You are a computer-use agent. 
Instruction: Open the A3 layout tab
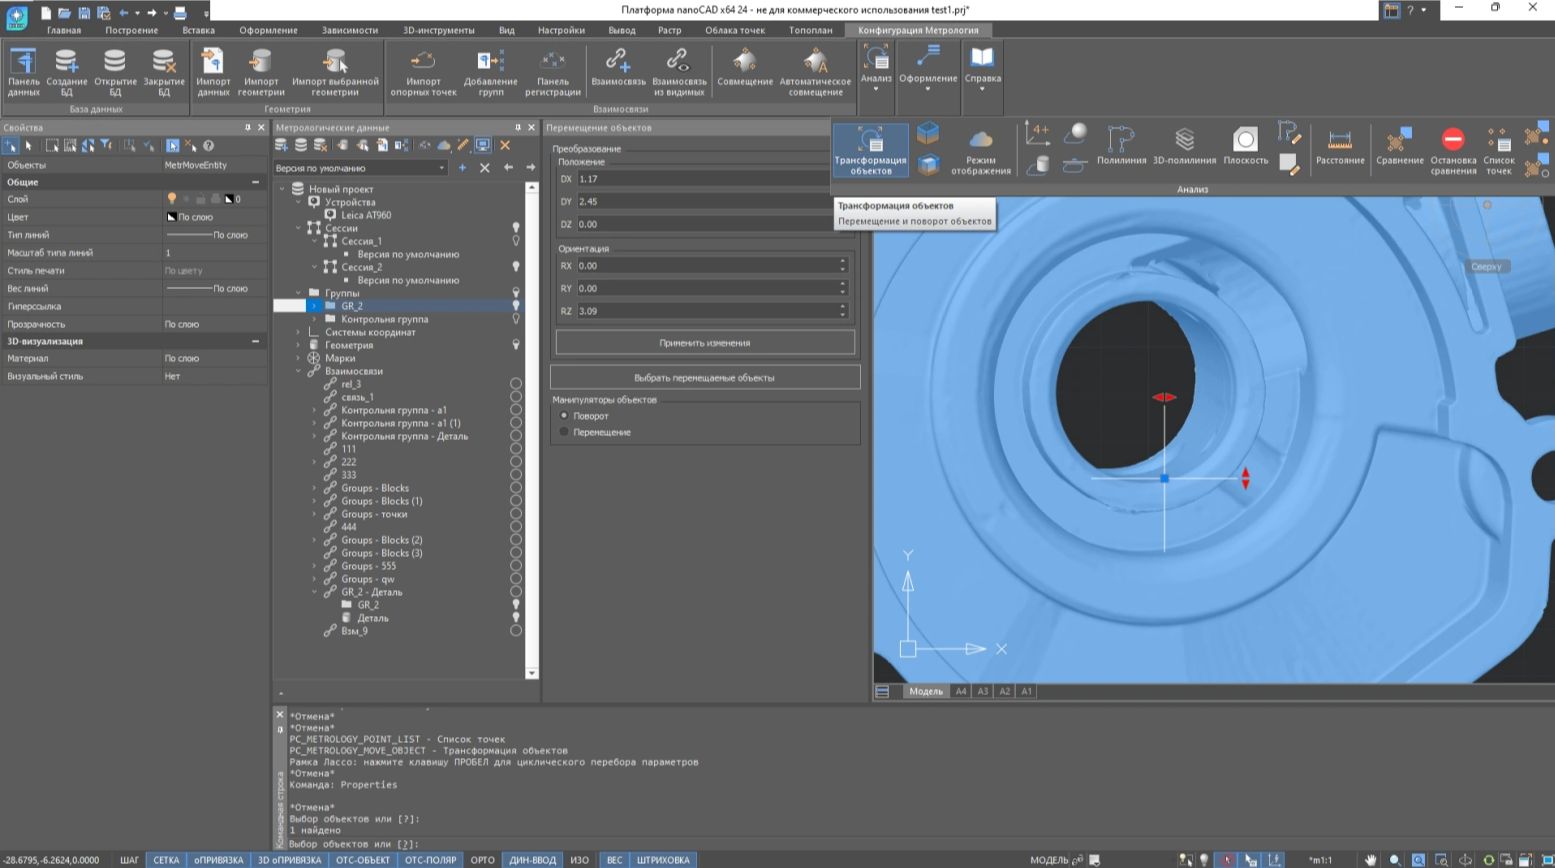click(x=982, y=691)
